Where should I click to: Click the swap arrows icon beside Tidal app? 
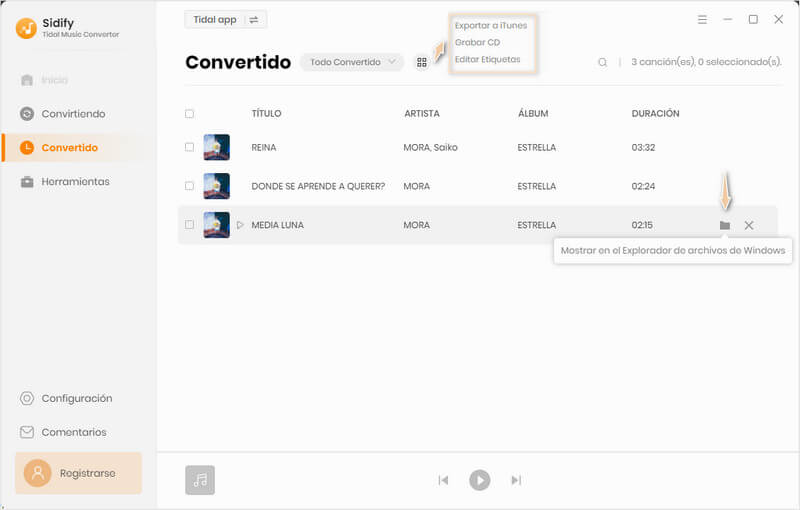tap(254, 20)
